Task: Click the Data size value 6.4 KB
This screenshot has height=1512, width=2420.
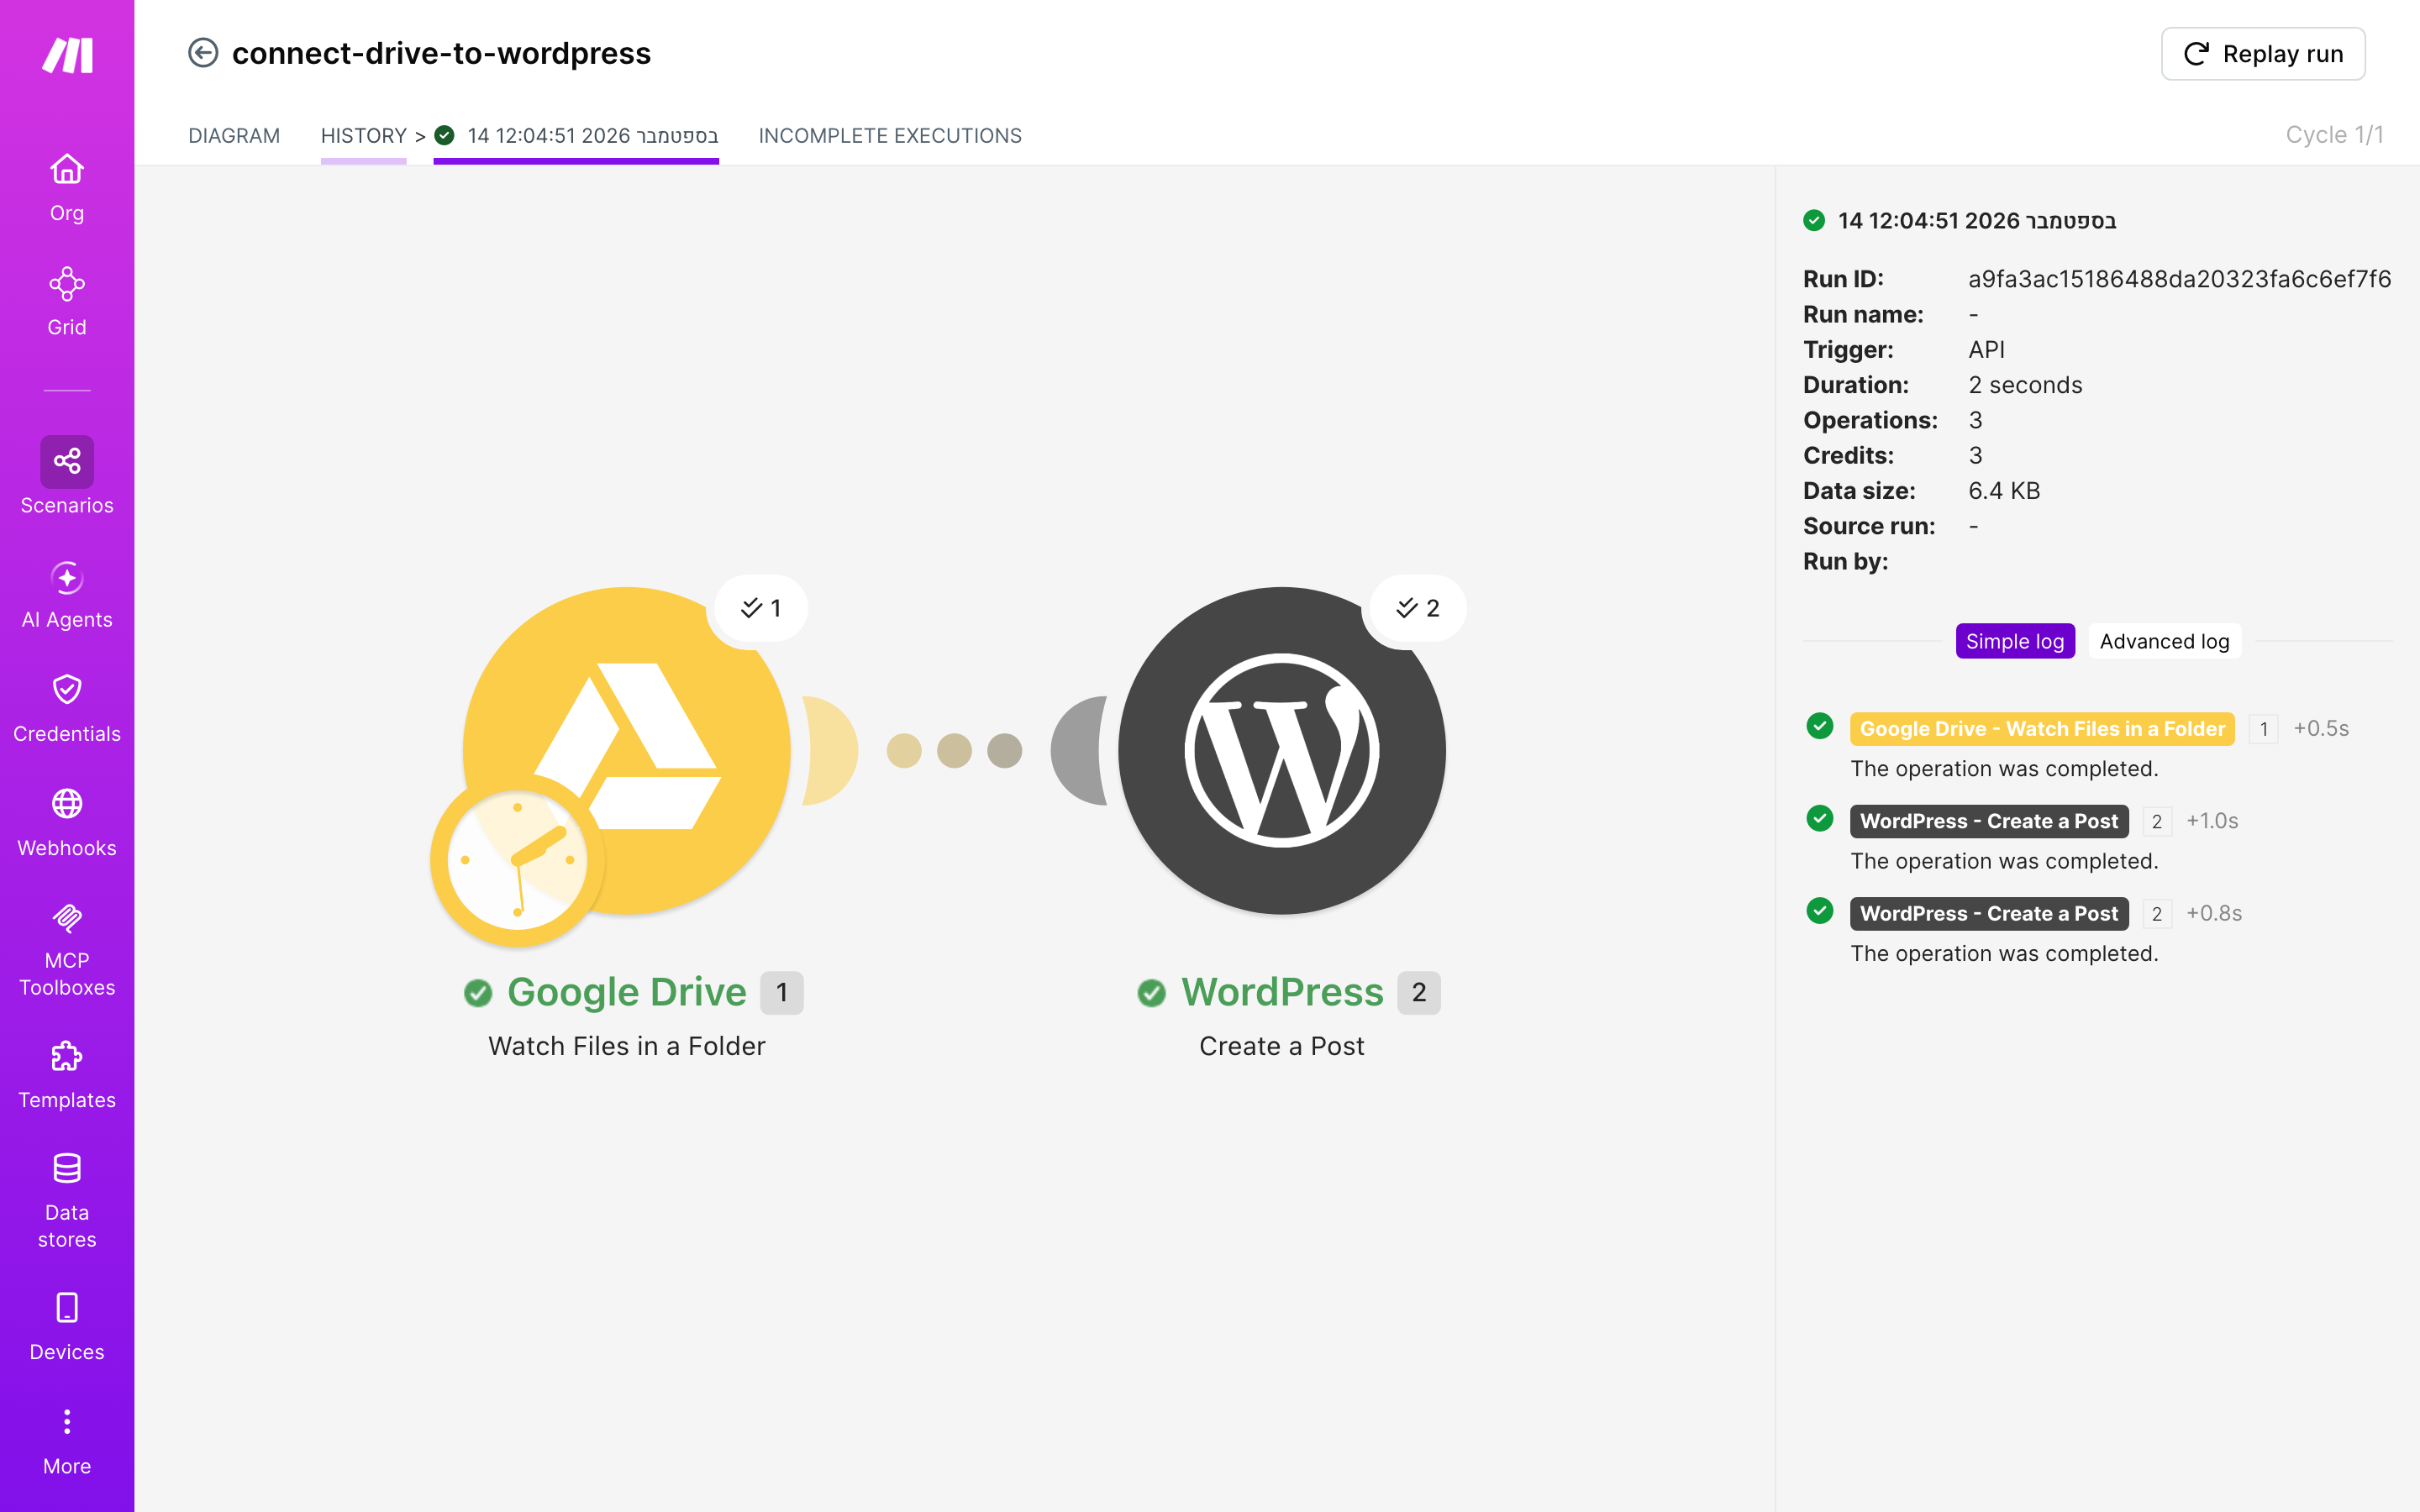Action: pos(2004,491)
